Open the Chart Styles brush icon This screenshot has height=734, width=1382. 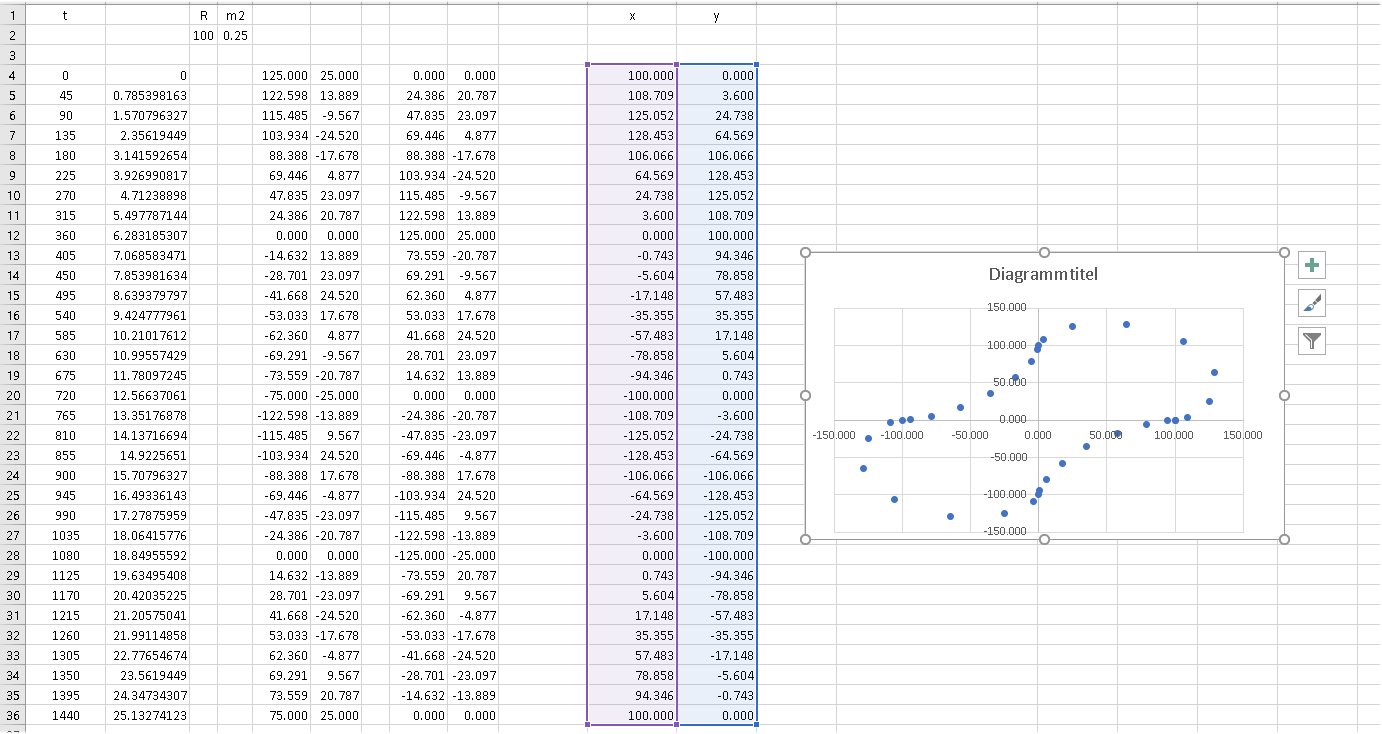(x=1310, y=303)
